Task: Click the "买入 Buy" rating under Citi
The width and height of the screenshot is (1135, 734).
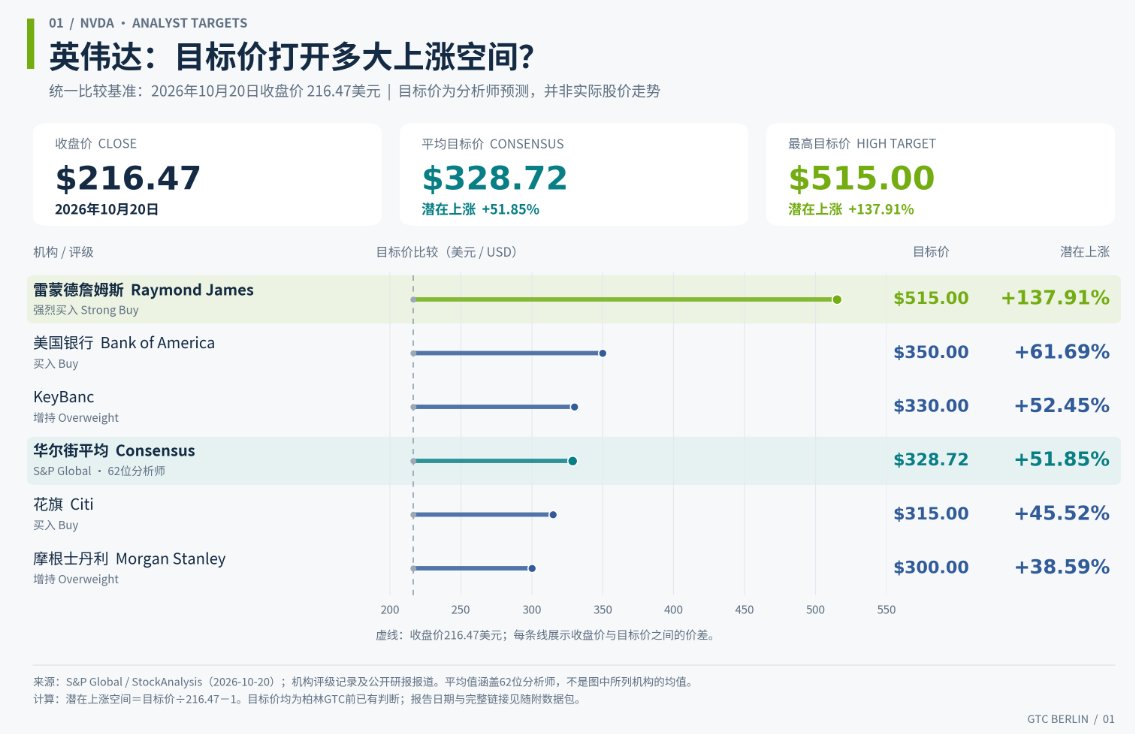Action: coord(56,526)
